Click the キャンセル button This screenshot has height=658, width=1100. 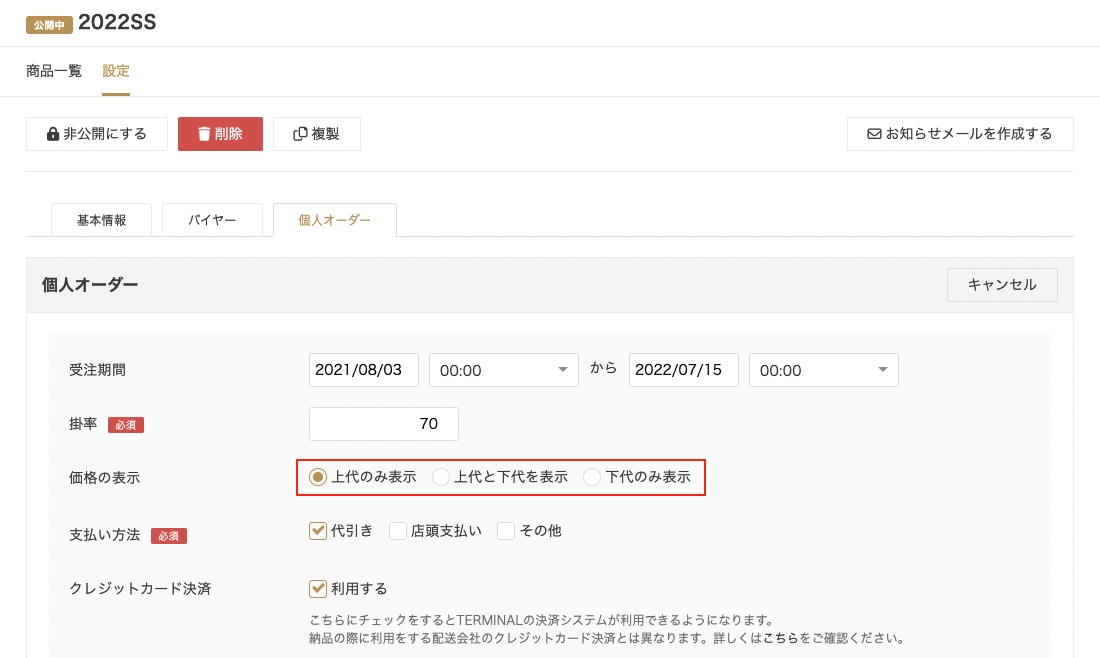click(1001, 284)
